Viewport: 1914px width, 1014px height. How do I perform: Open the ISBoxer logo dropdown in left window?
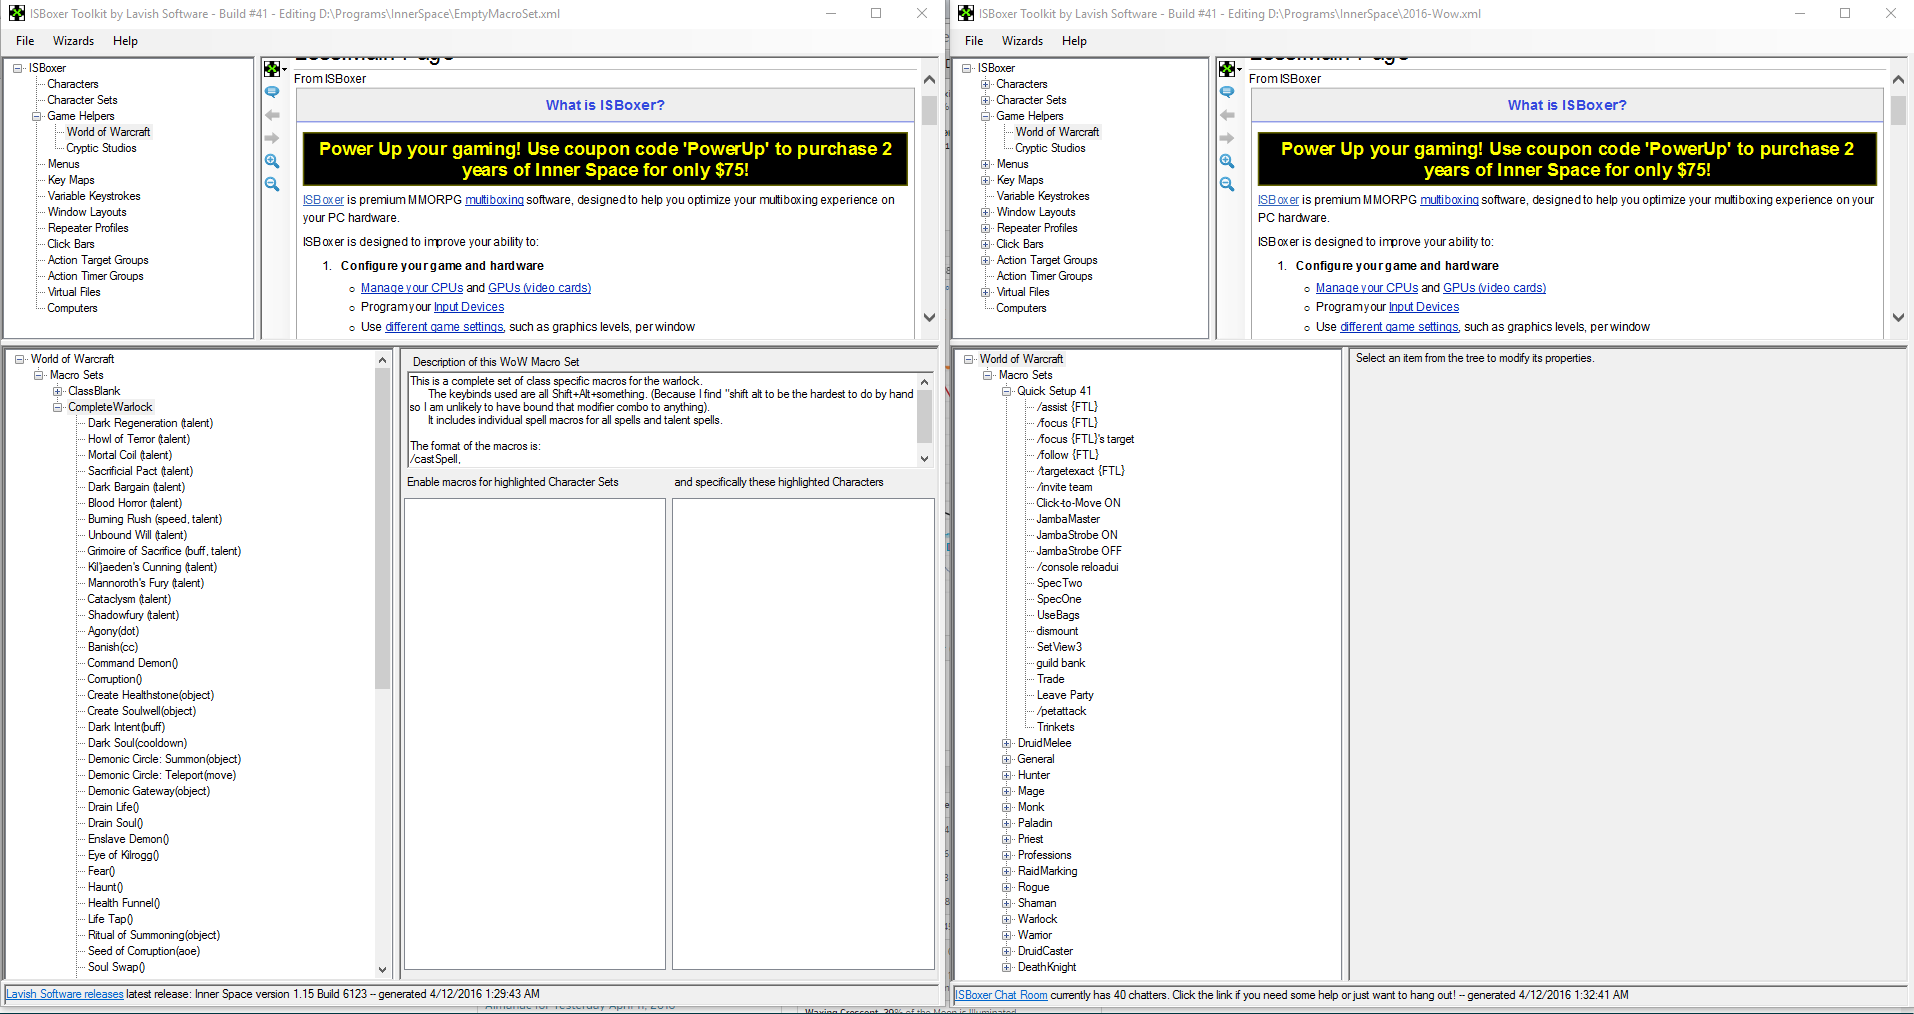pos(275,69)
